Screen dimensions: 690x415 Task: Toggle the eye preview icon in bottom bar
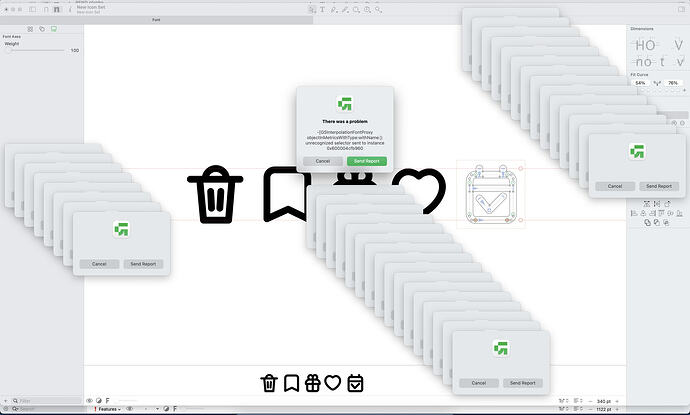tap(89, 401)
